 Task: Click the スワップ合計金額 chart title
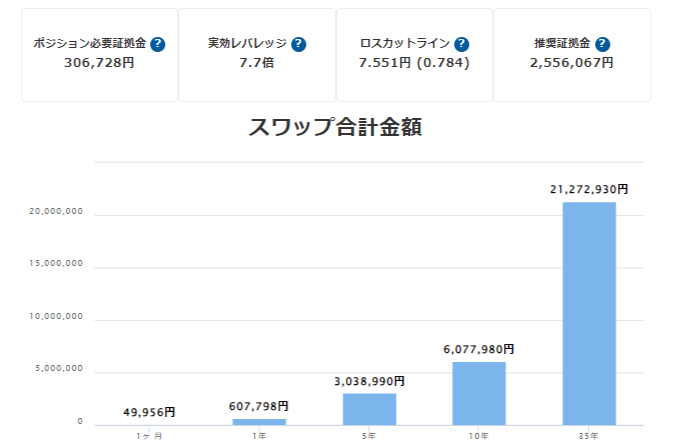339,127
